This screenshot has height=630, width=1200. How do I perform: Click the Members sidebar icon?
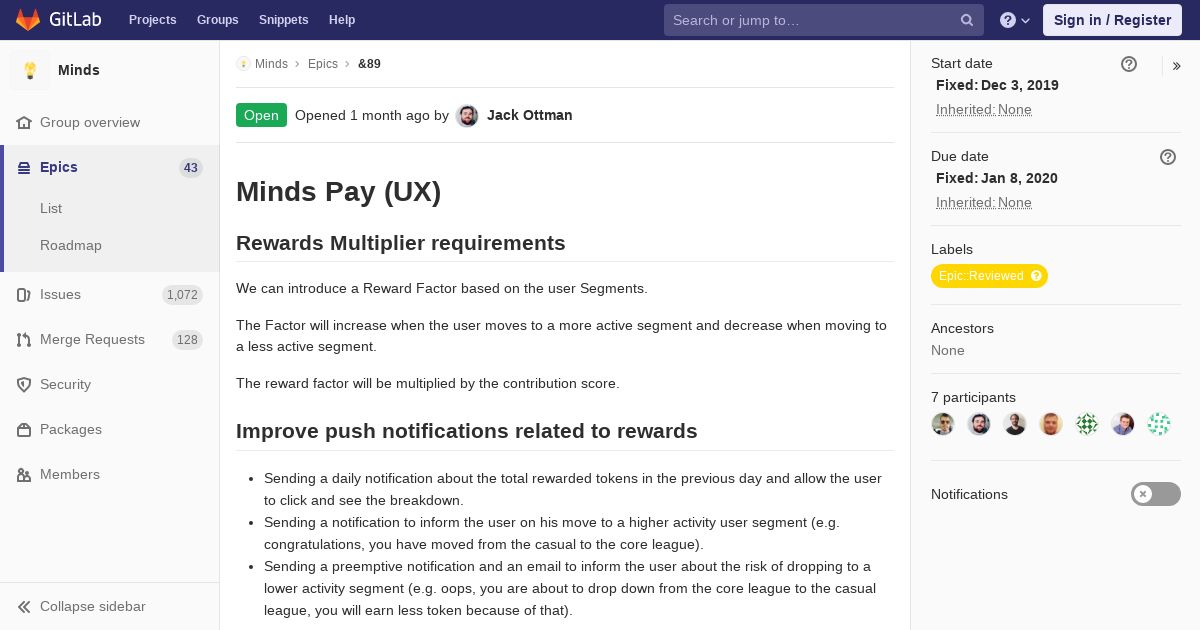click(x=24, y=475)
